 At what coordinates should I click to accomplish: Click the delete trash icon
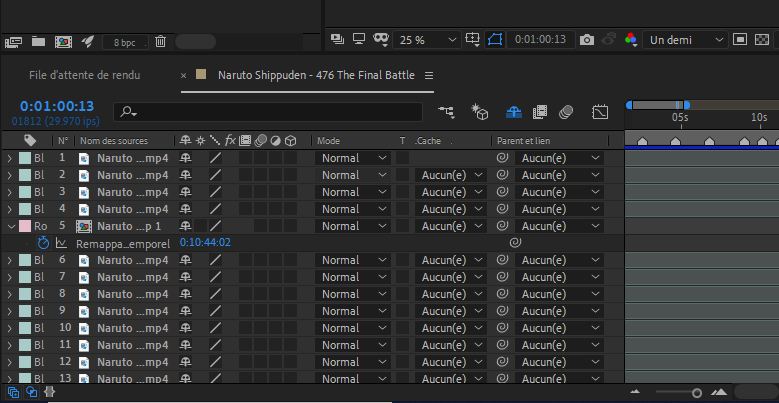[160, 42]
